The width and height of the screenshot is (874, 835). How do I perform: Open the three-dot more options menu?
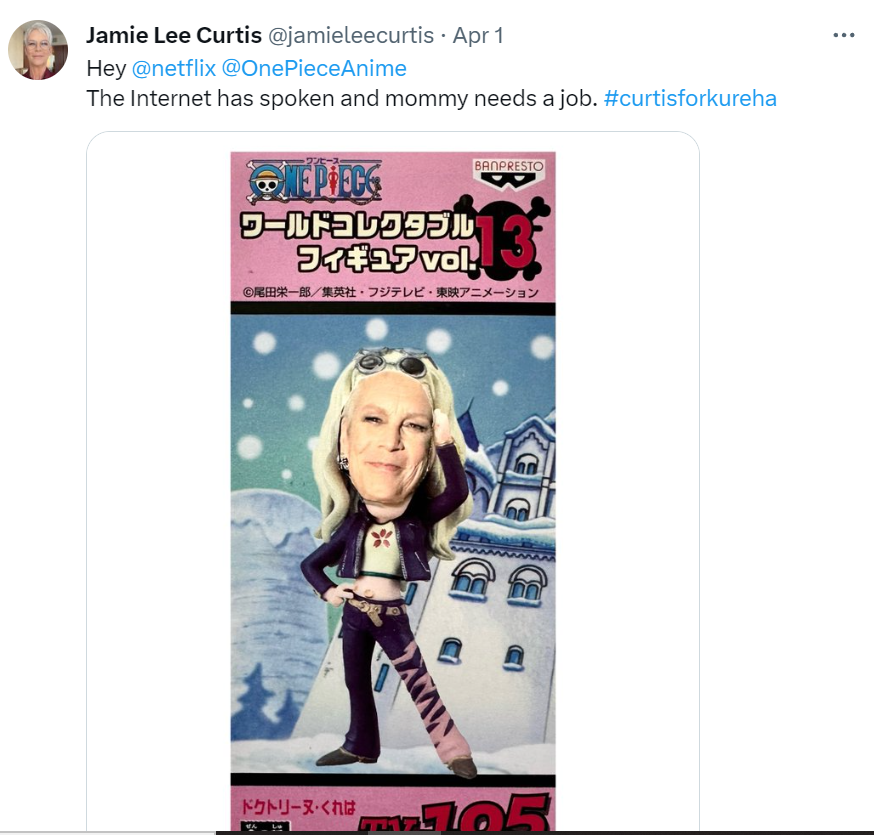pyautogui.click(x=843, y=35)
